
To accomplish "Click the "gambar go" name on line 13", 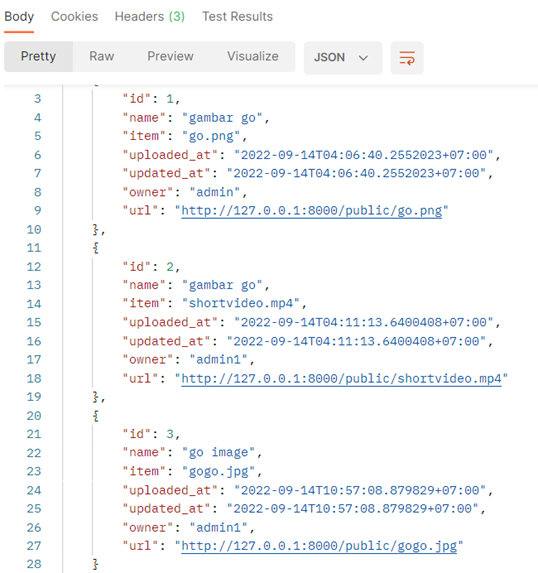I will click(222, 285).
